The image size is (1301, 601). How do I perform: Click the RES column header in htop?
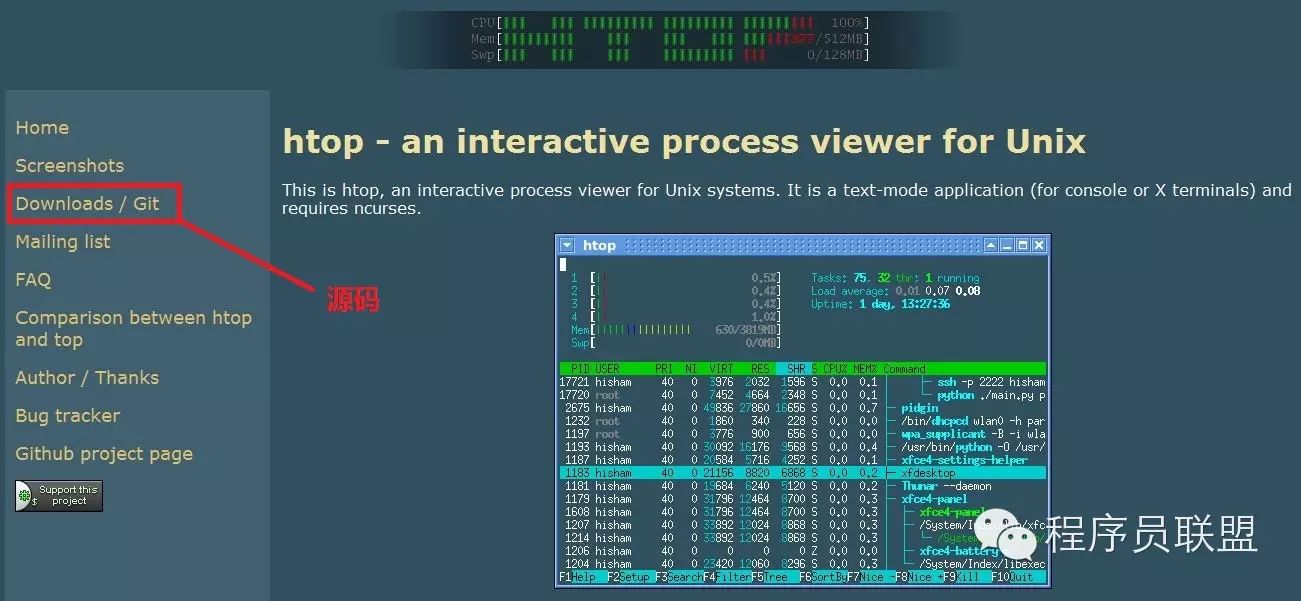pos(760,369)
